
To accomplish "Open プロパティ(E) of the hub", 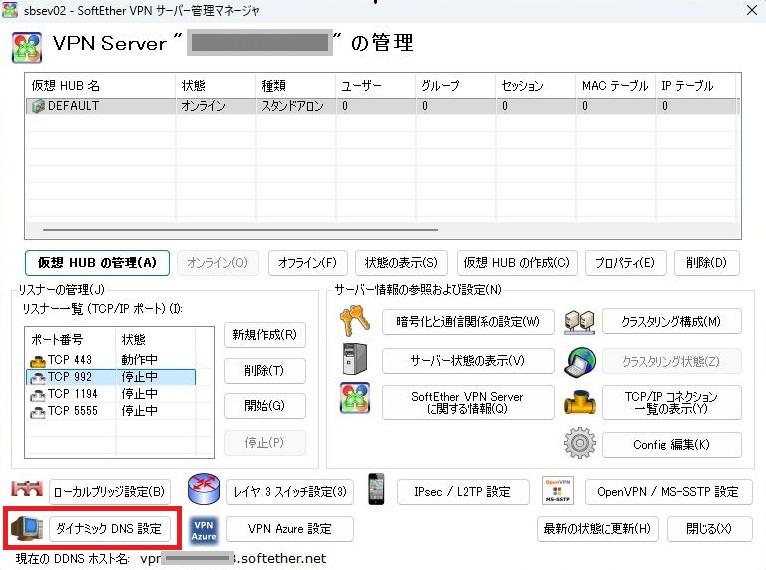I will [624, 263].
